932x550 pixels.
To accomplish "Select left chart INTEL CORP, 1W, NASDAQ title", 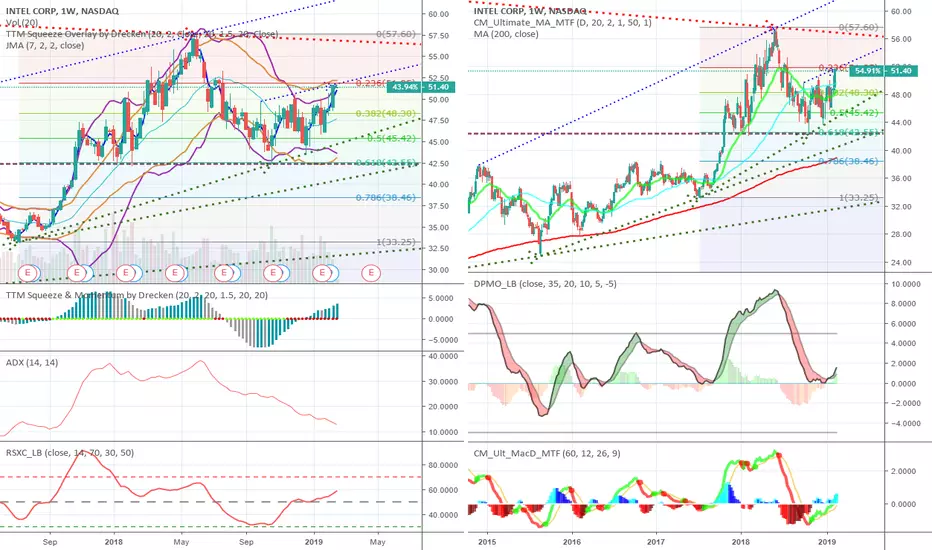I will pos(62,11).
